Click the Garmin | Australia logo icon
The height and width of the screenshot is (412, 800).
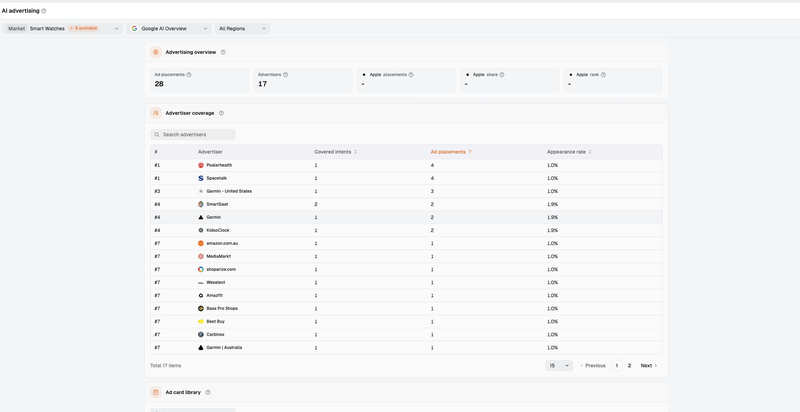201,348
